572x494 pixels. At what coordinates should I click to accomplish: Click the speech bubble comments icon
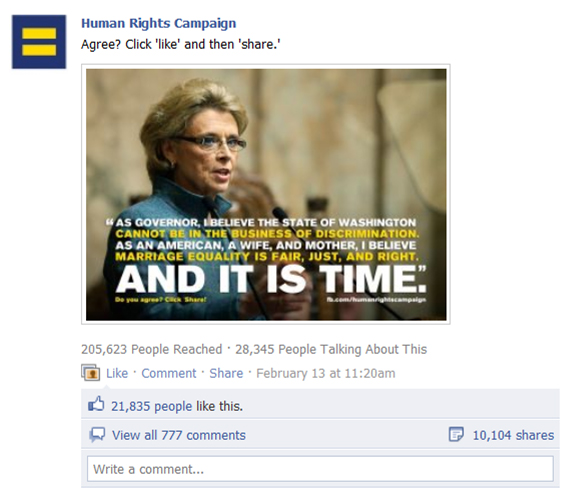(x=97, y=435)
